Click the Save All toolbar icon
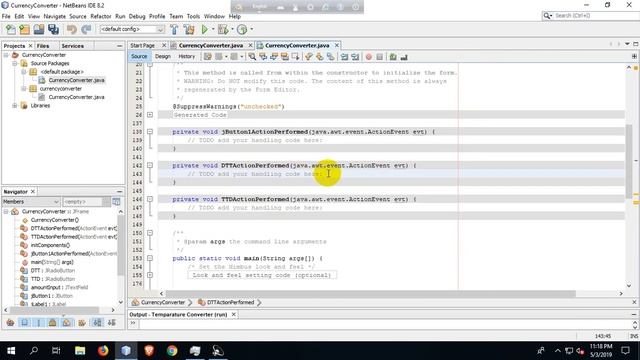The height and width of the screenshot is (360, 640). coord(53,29)
